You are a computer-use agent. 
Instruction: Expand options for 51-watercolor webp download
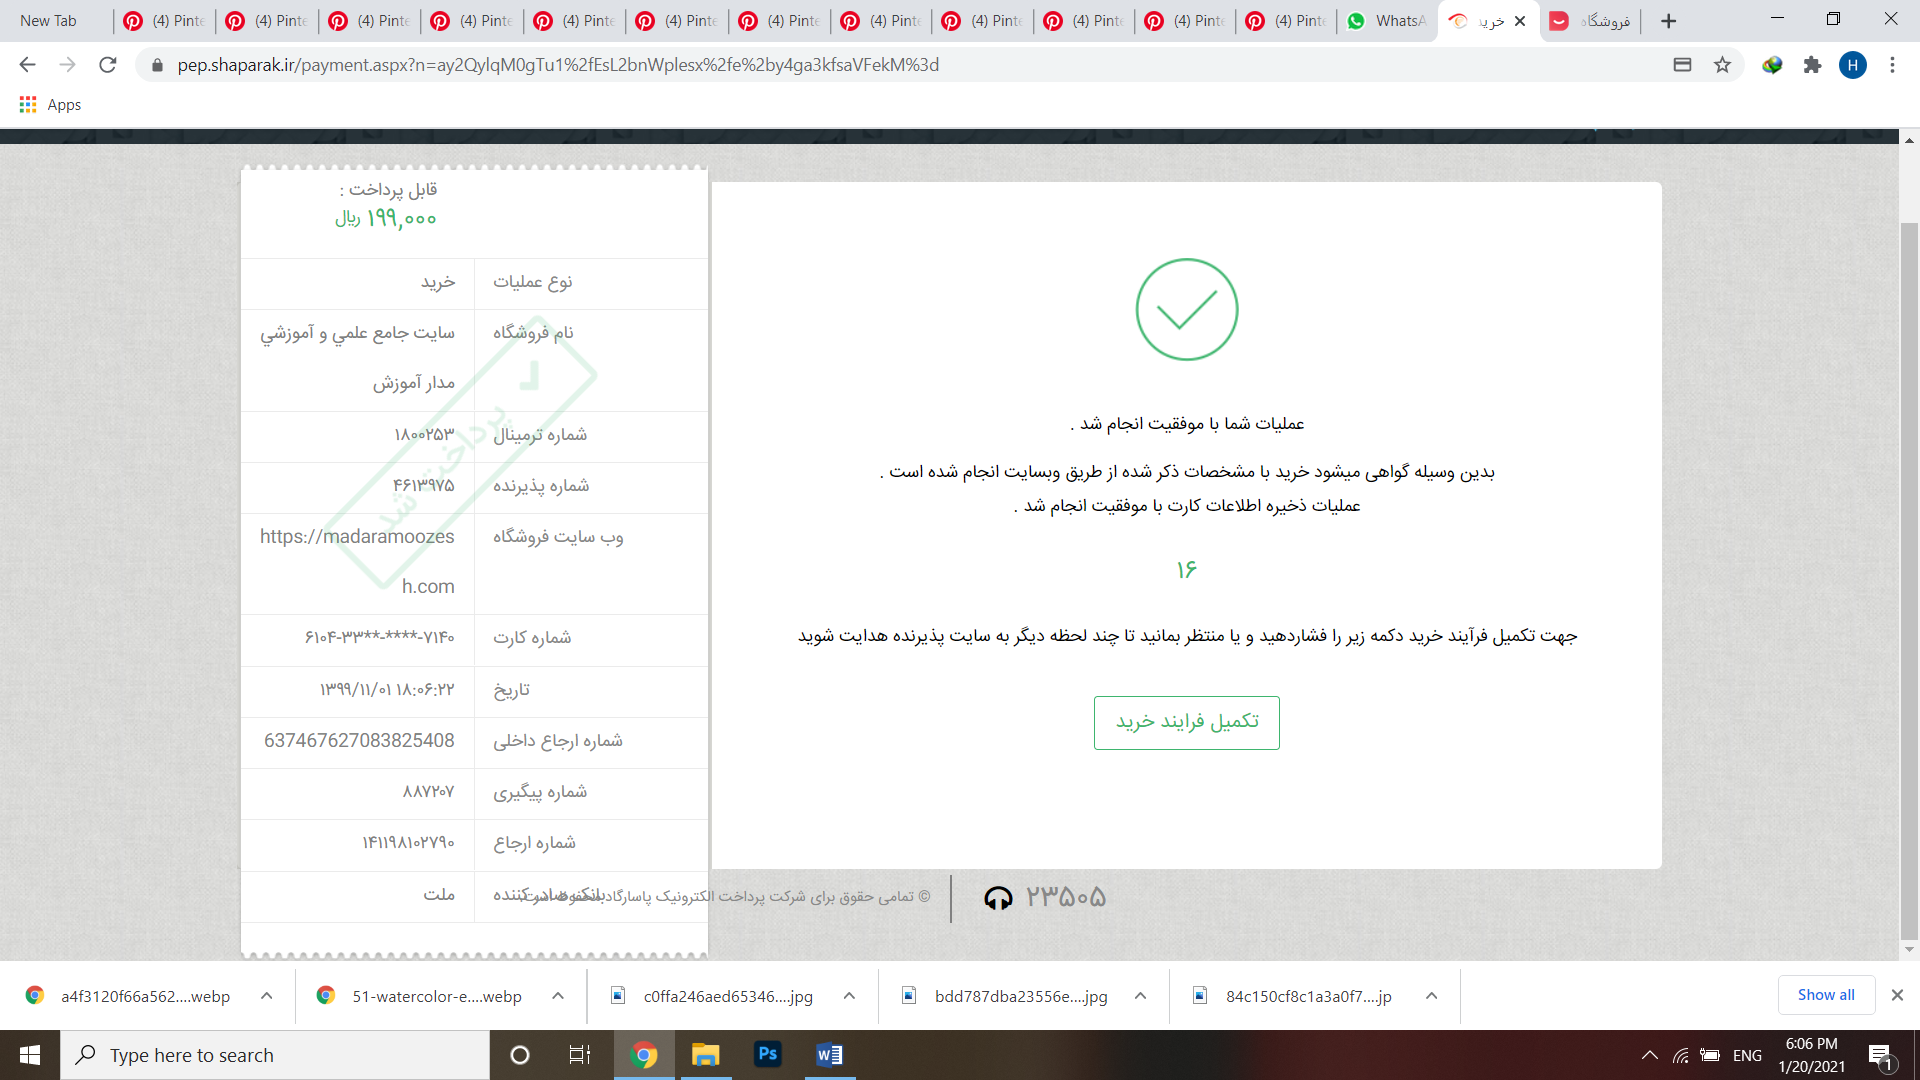[x=558, y=996]
